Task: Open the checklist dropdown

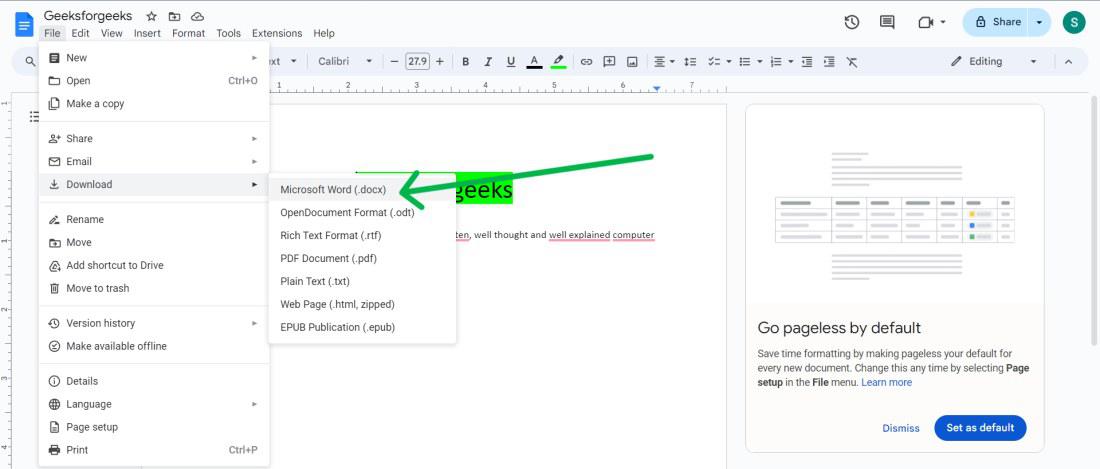Action: (720, 62)
